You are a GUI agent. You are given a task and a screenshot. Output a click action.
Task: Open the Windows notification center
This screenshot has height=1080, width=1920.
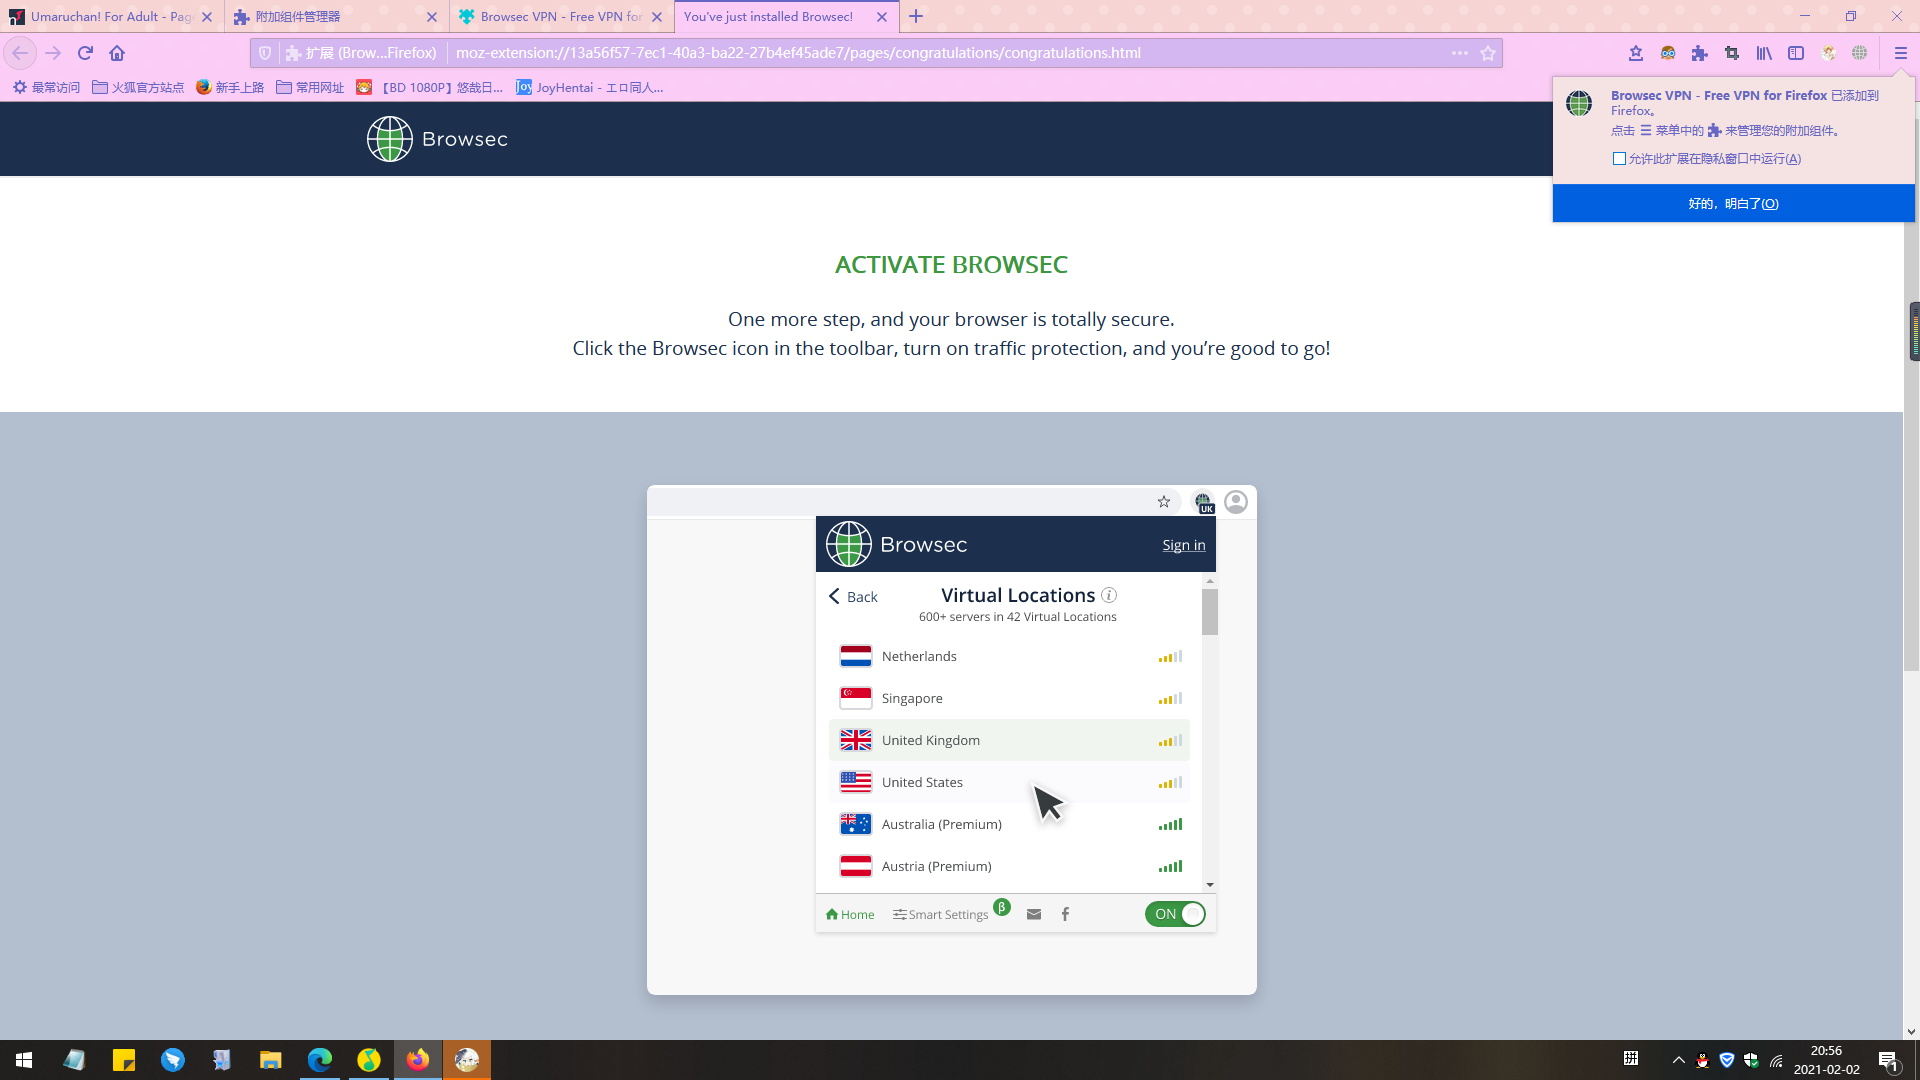coord(1889,1061)
